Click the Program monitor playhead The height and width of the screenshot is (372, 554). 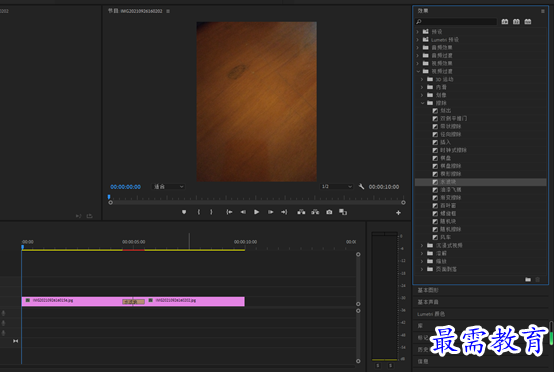coord(109,197)
